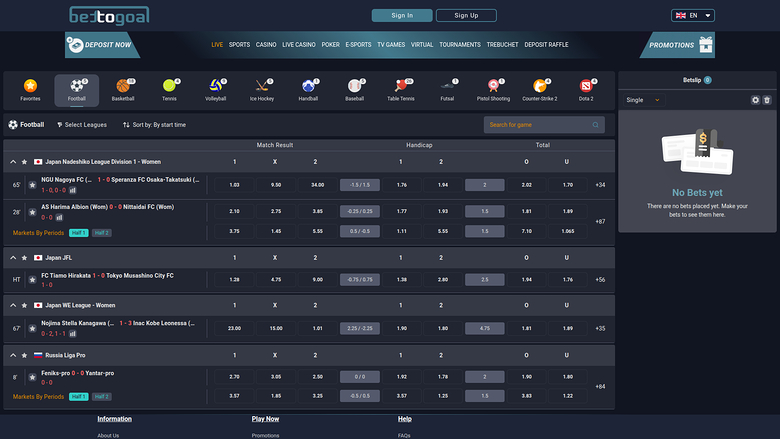Open statistics icon for NGU Nagoya match
The image size is (780, 439).
click(x=73, y=190)
